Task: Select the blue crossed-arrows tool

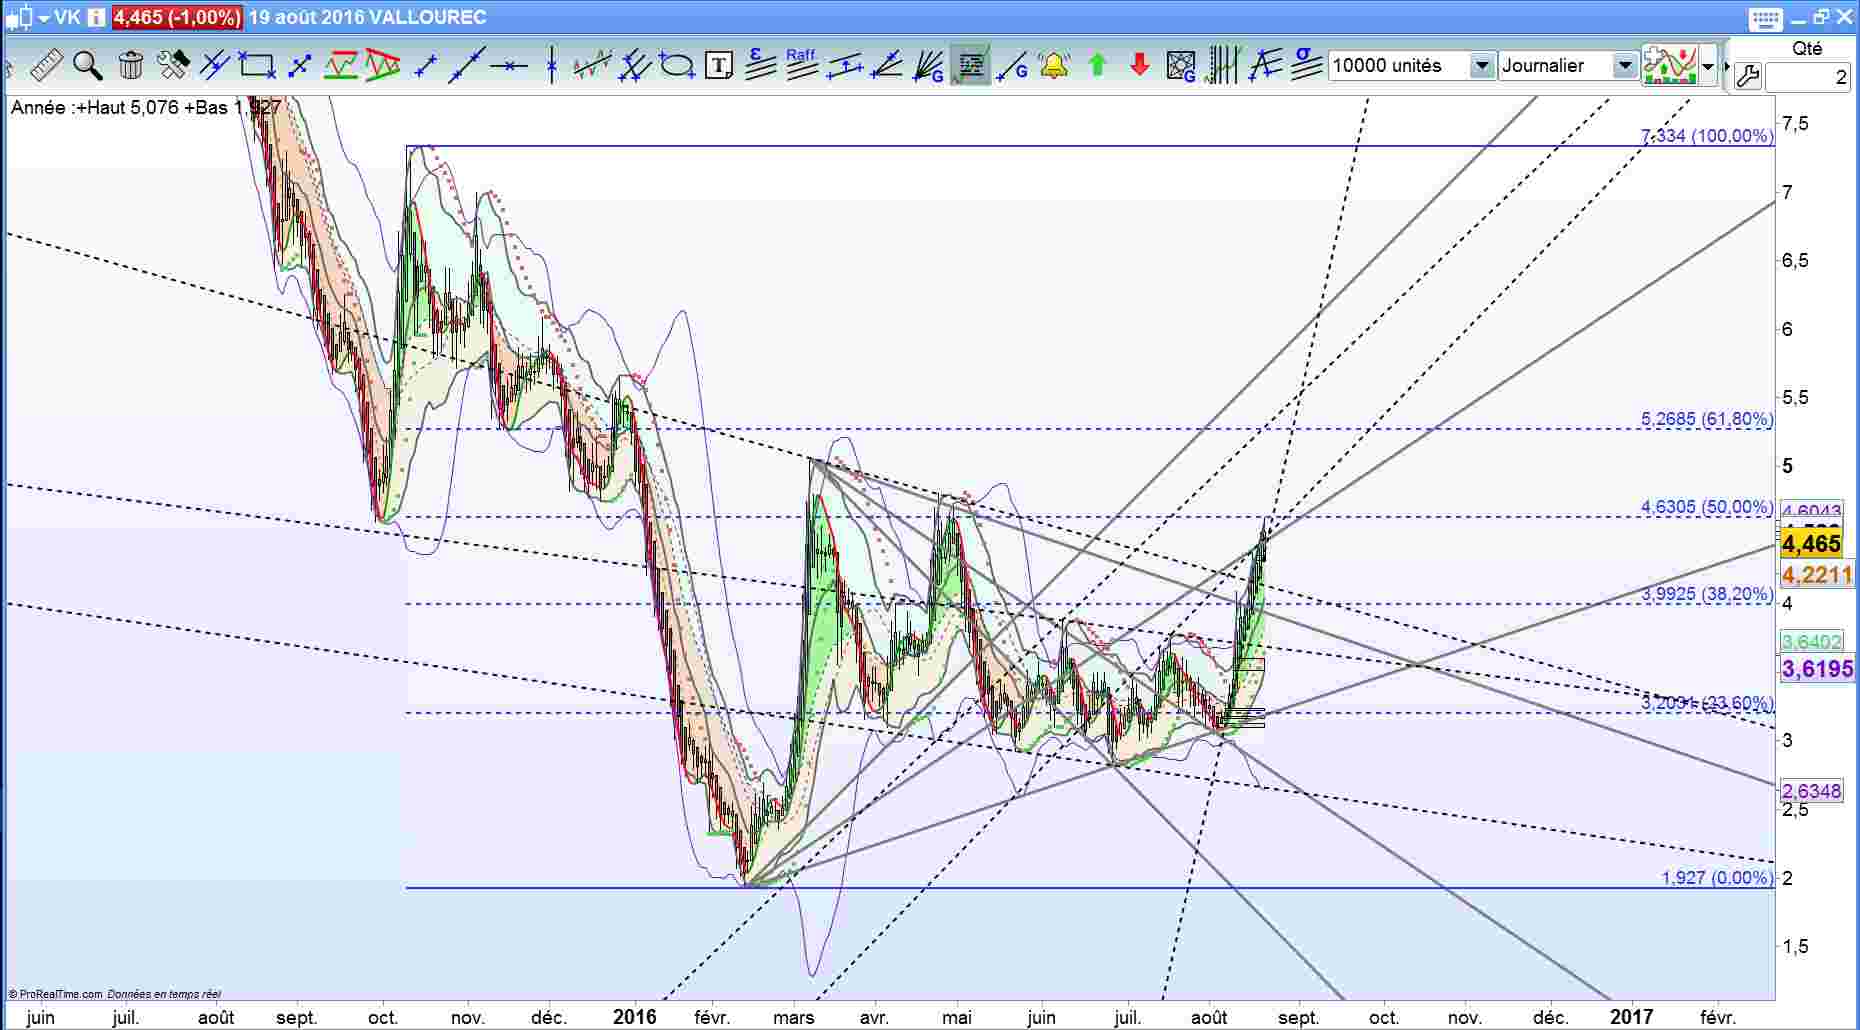Action: (x=299, y=66)
